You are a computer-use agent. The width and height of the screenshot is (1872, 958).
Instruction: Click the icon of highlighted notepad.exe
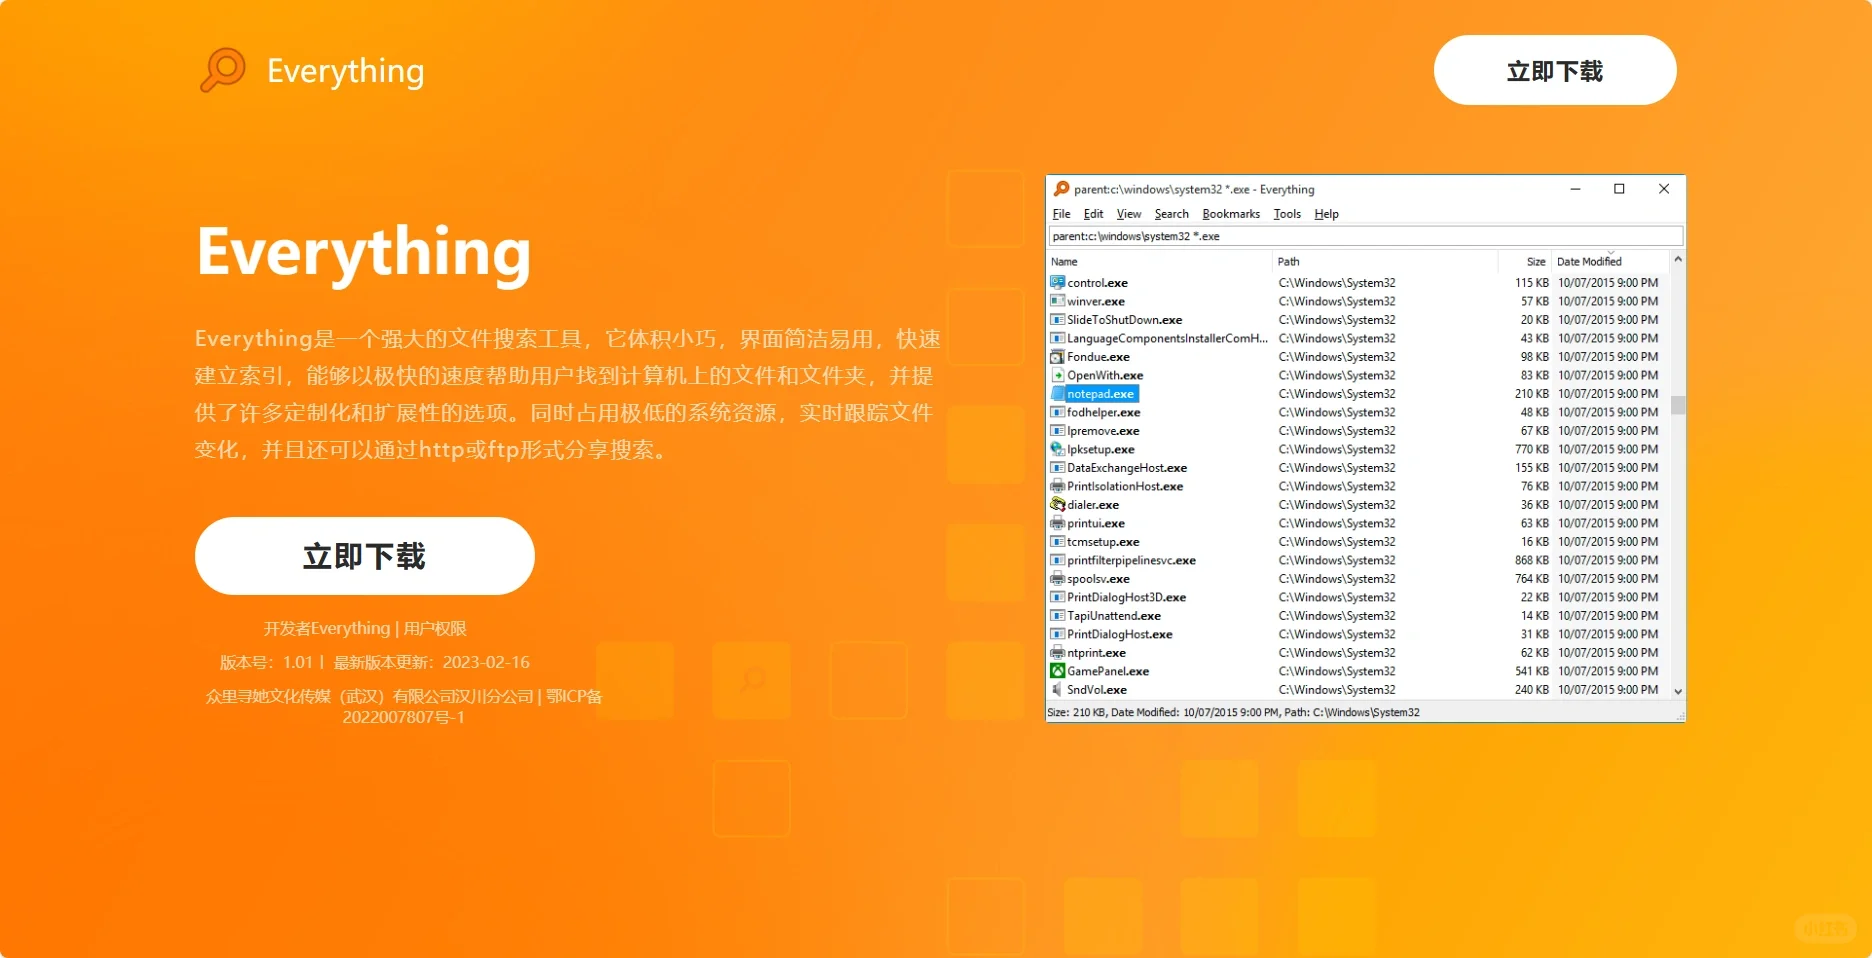pos(1057,394)
